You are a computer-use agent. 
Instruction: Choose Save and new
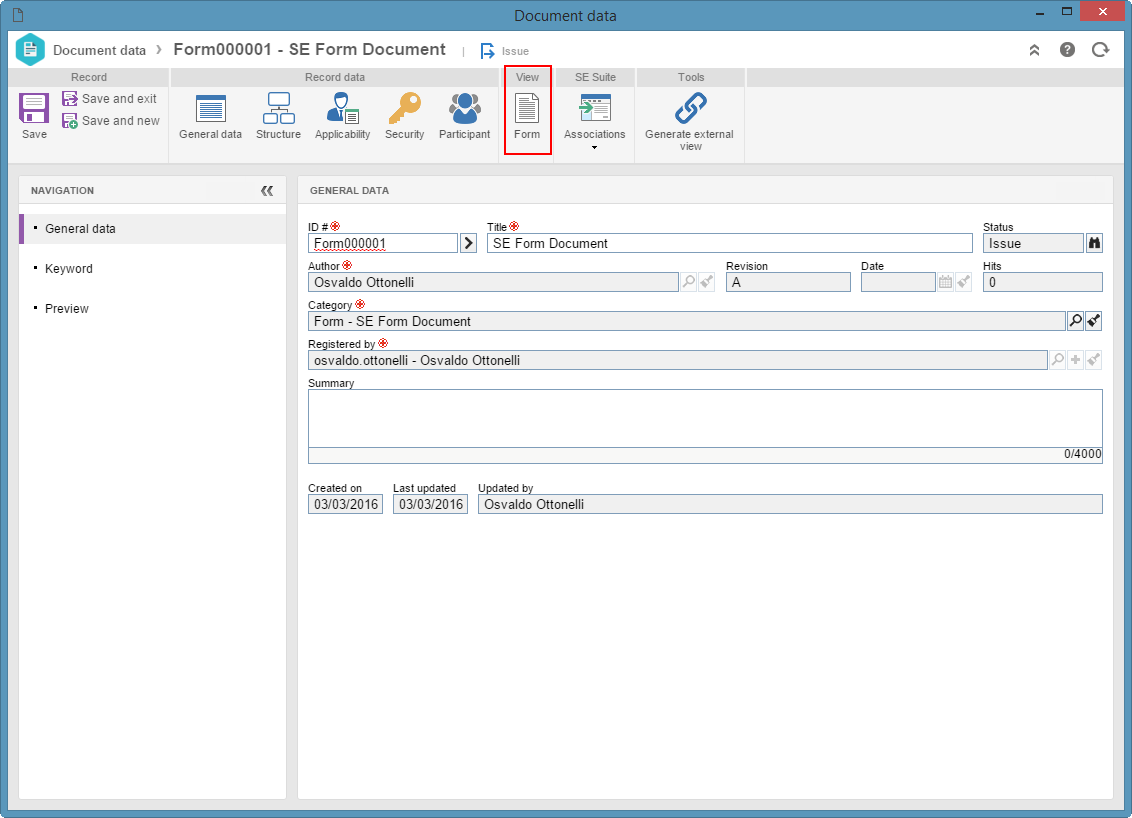click(111, 121)
